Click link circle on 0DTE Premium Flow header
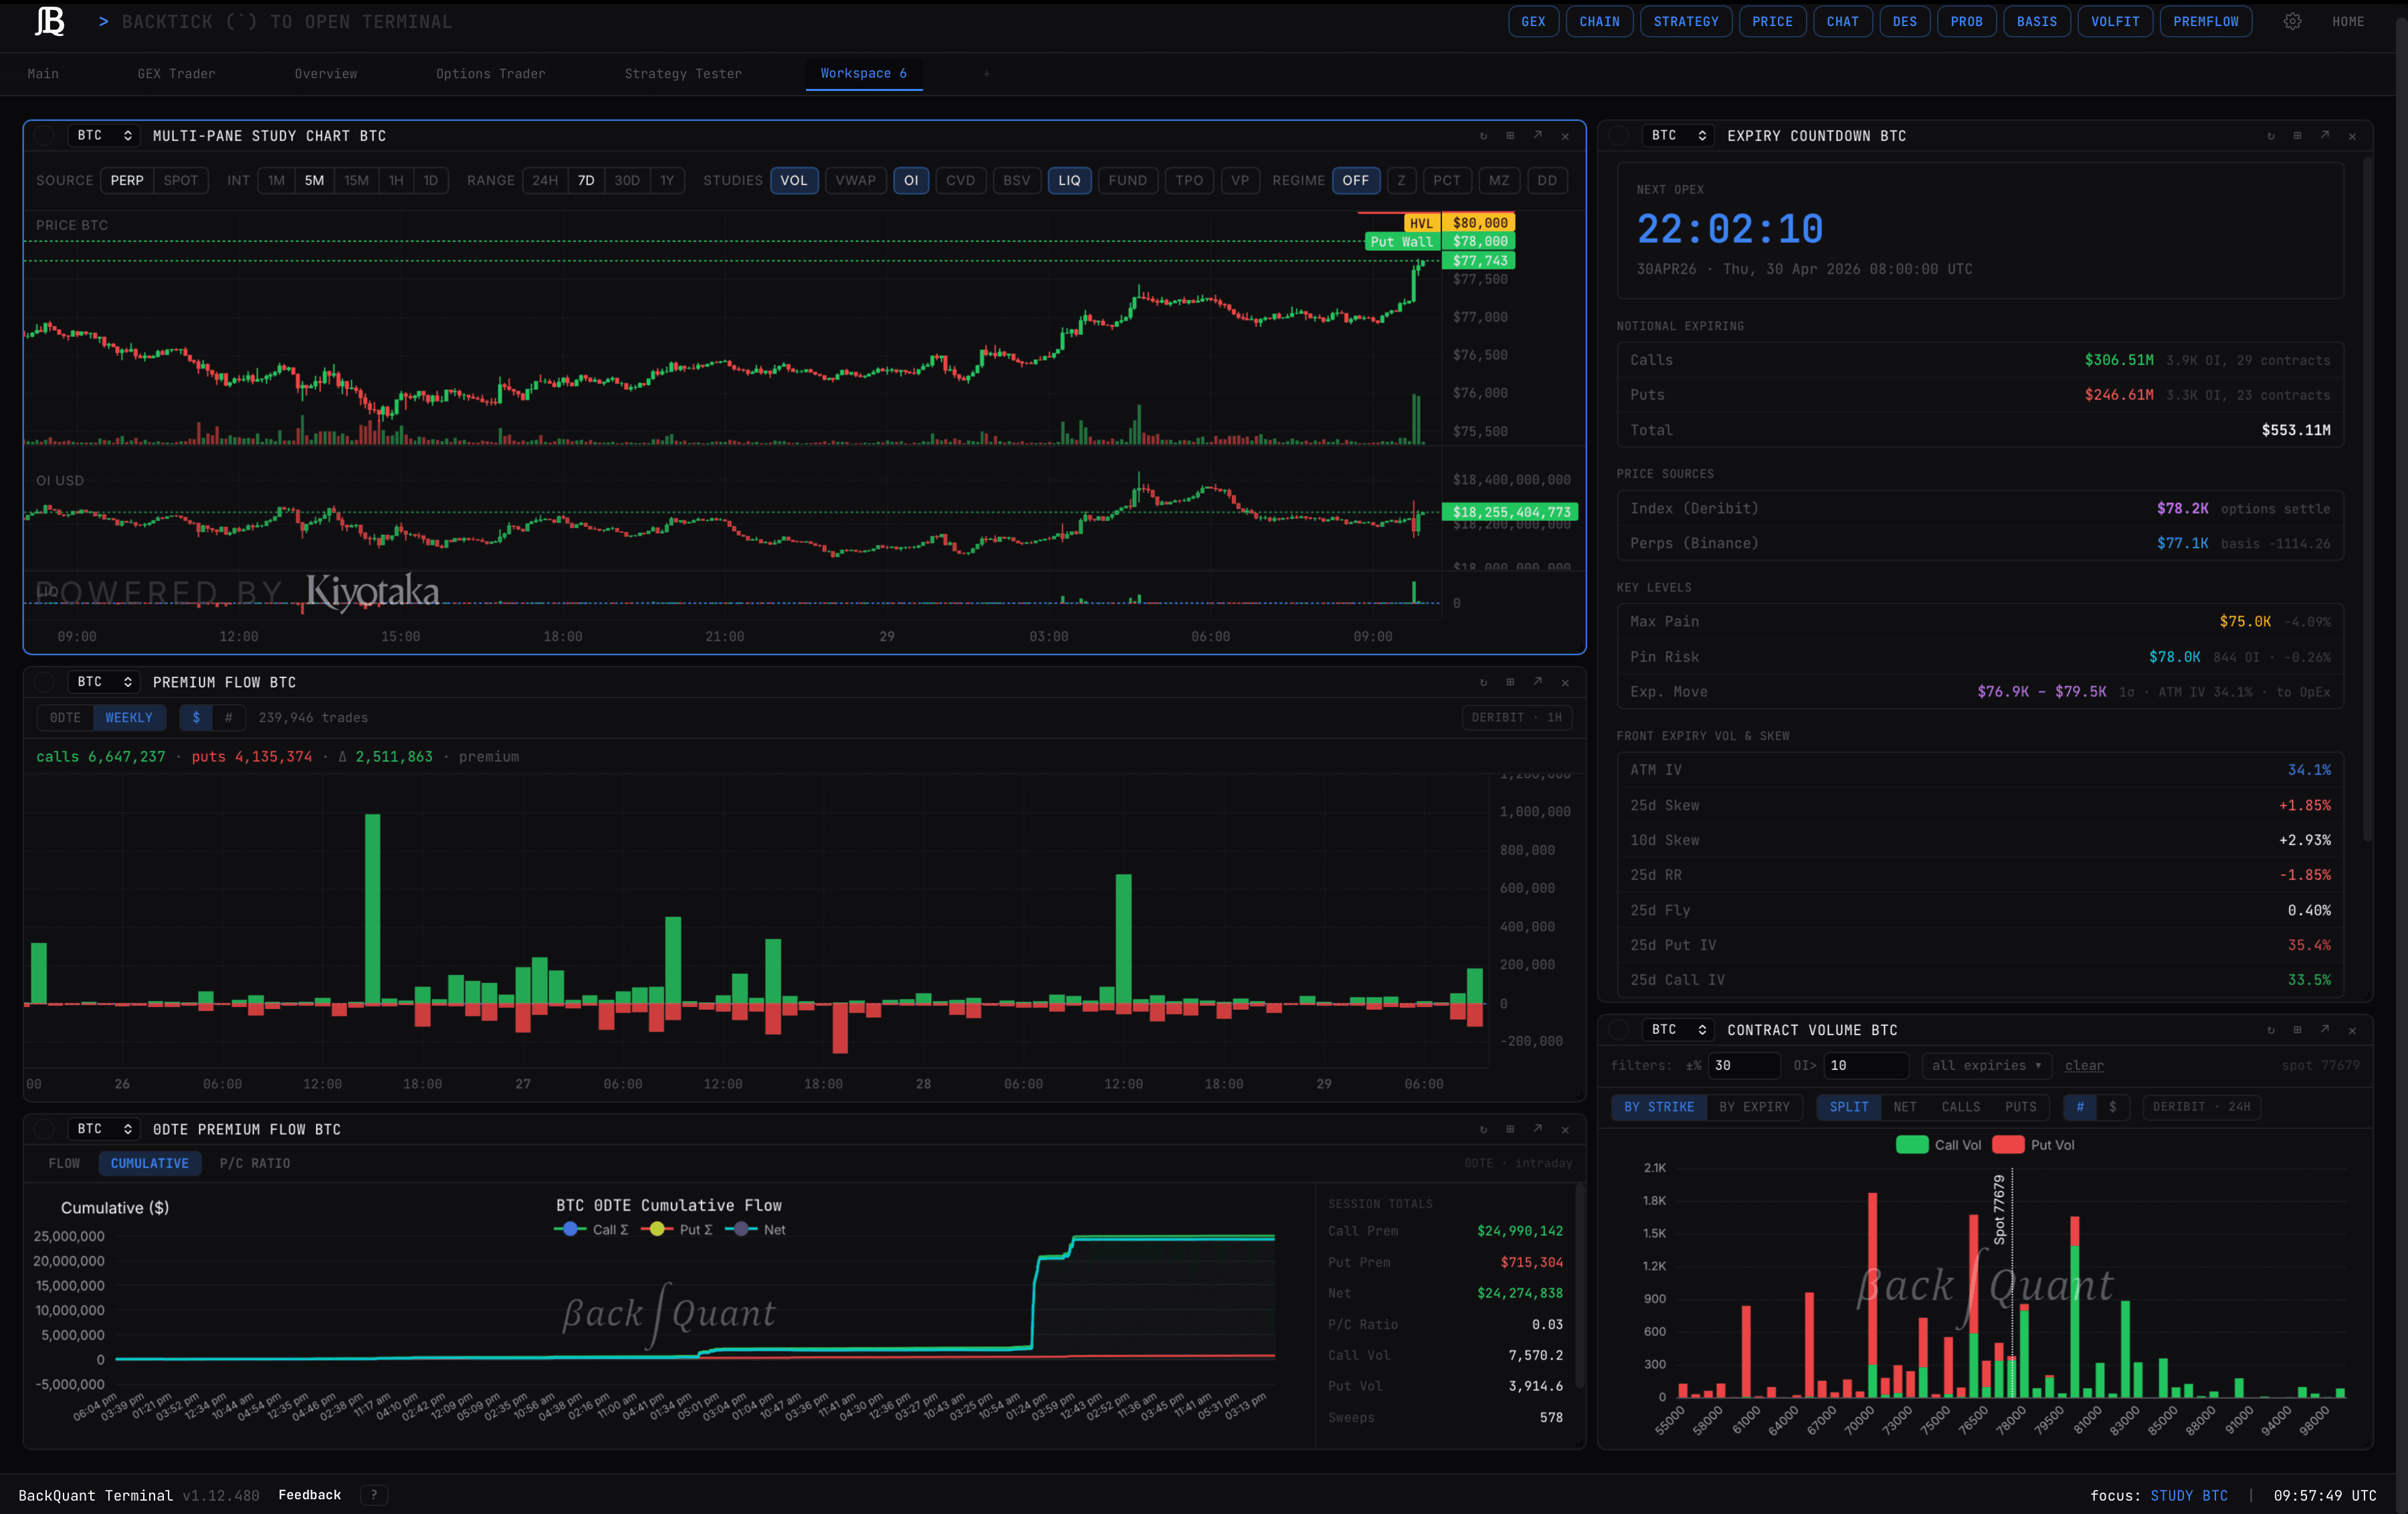The height and width of the screenshot is (1514, 2408). pyautogui.click(x=44, y=1129)
